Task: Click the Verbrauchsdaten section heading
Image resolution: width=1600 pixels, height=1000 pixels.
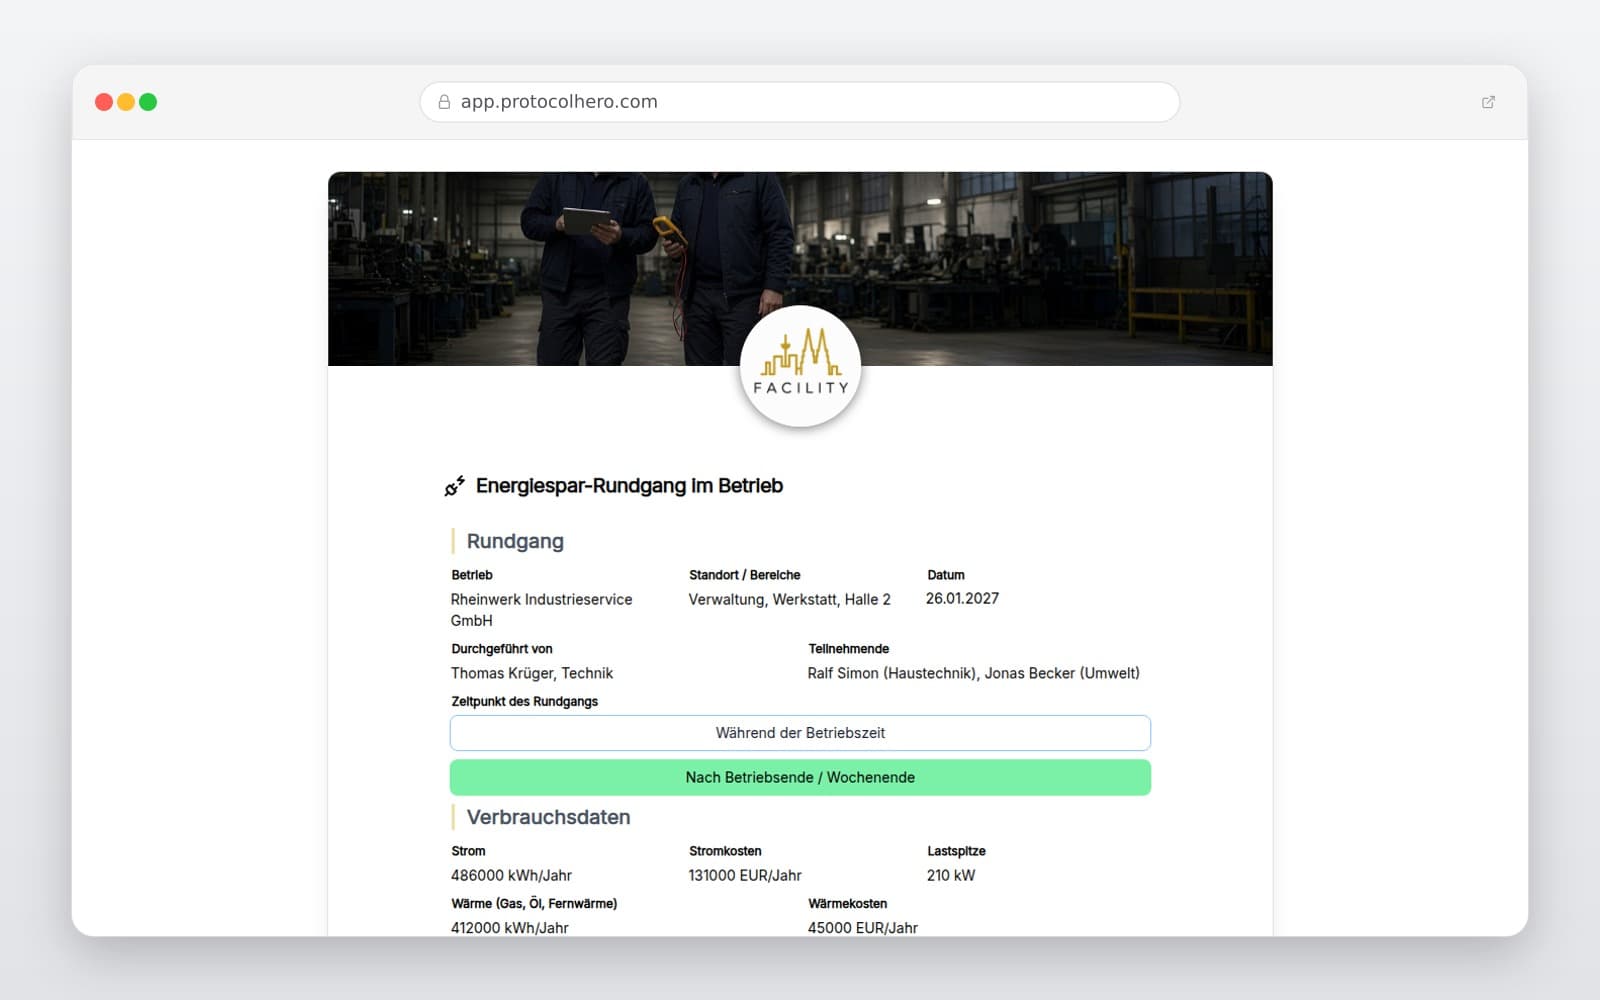Action: tap(548, 817)
